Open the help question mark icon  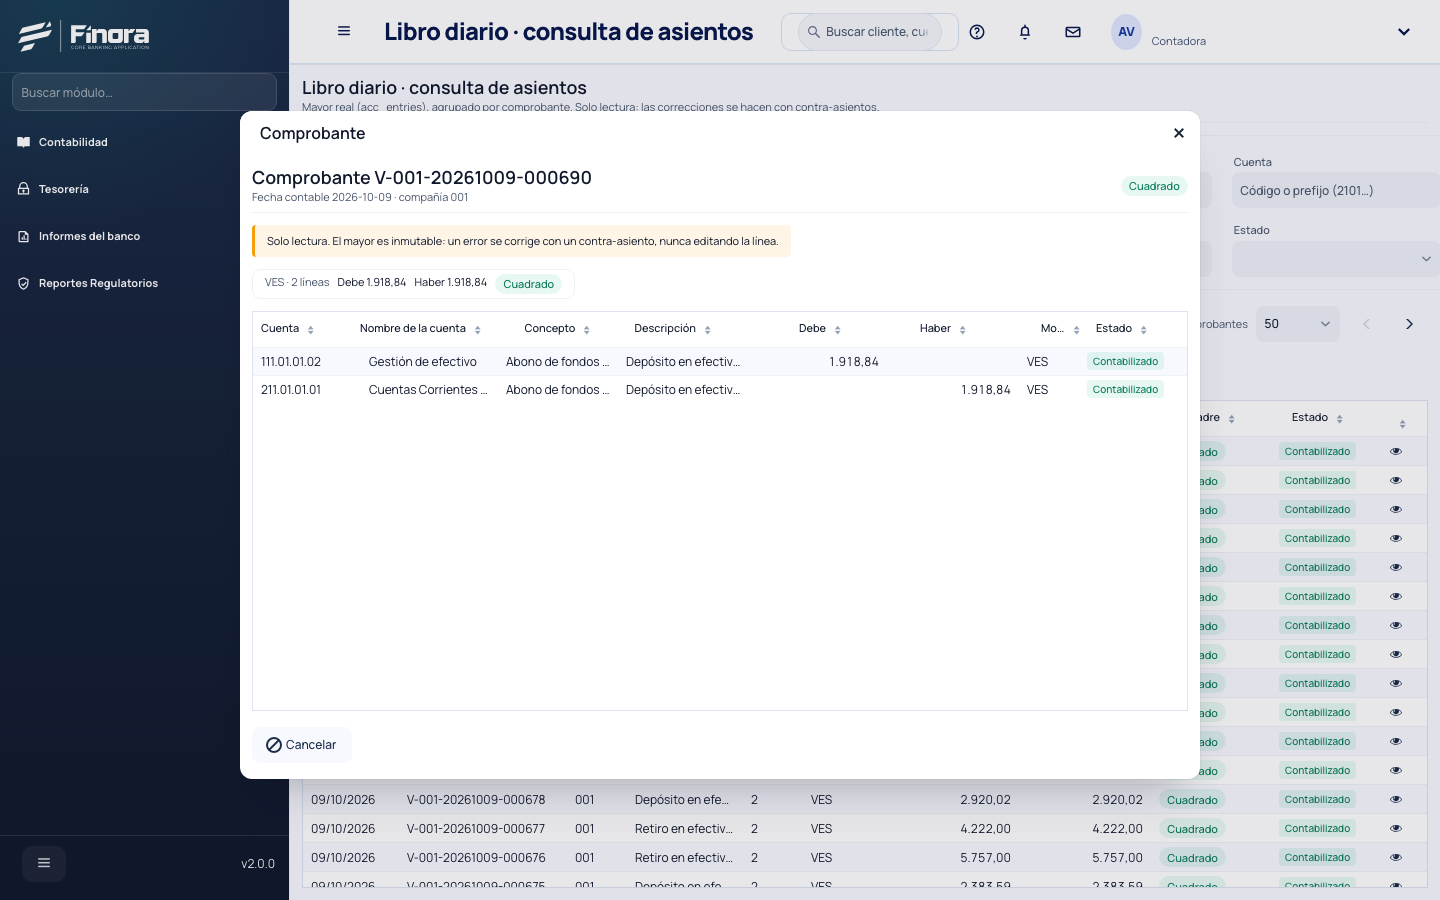point(977,32)
